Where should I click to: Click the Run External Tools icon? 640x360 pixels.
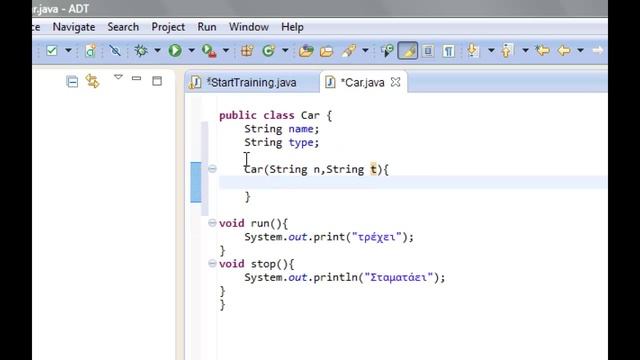tap(209, 51)
